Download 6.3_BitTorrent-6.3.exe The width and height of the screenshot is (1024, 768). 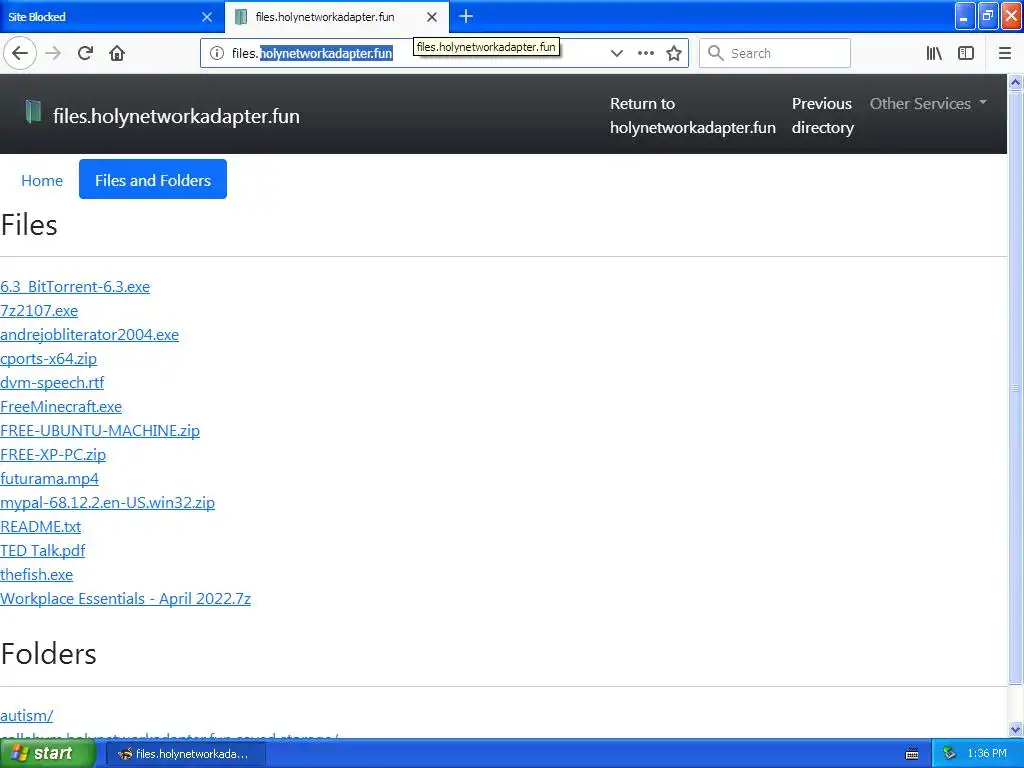click(x=75, y=287)
